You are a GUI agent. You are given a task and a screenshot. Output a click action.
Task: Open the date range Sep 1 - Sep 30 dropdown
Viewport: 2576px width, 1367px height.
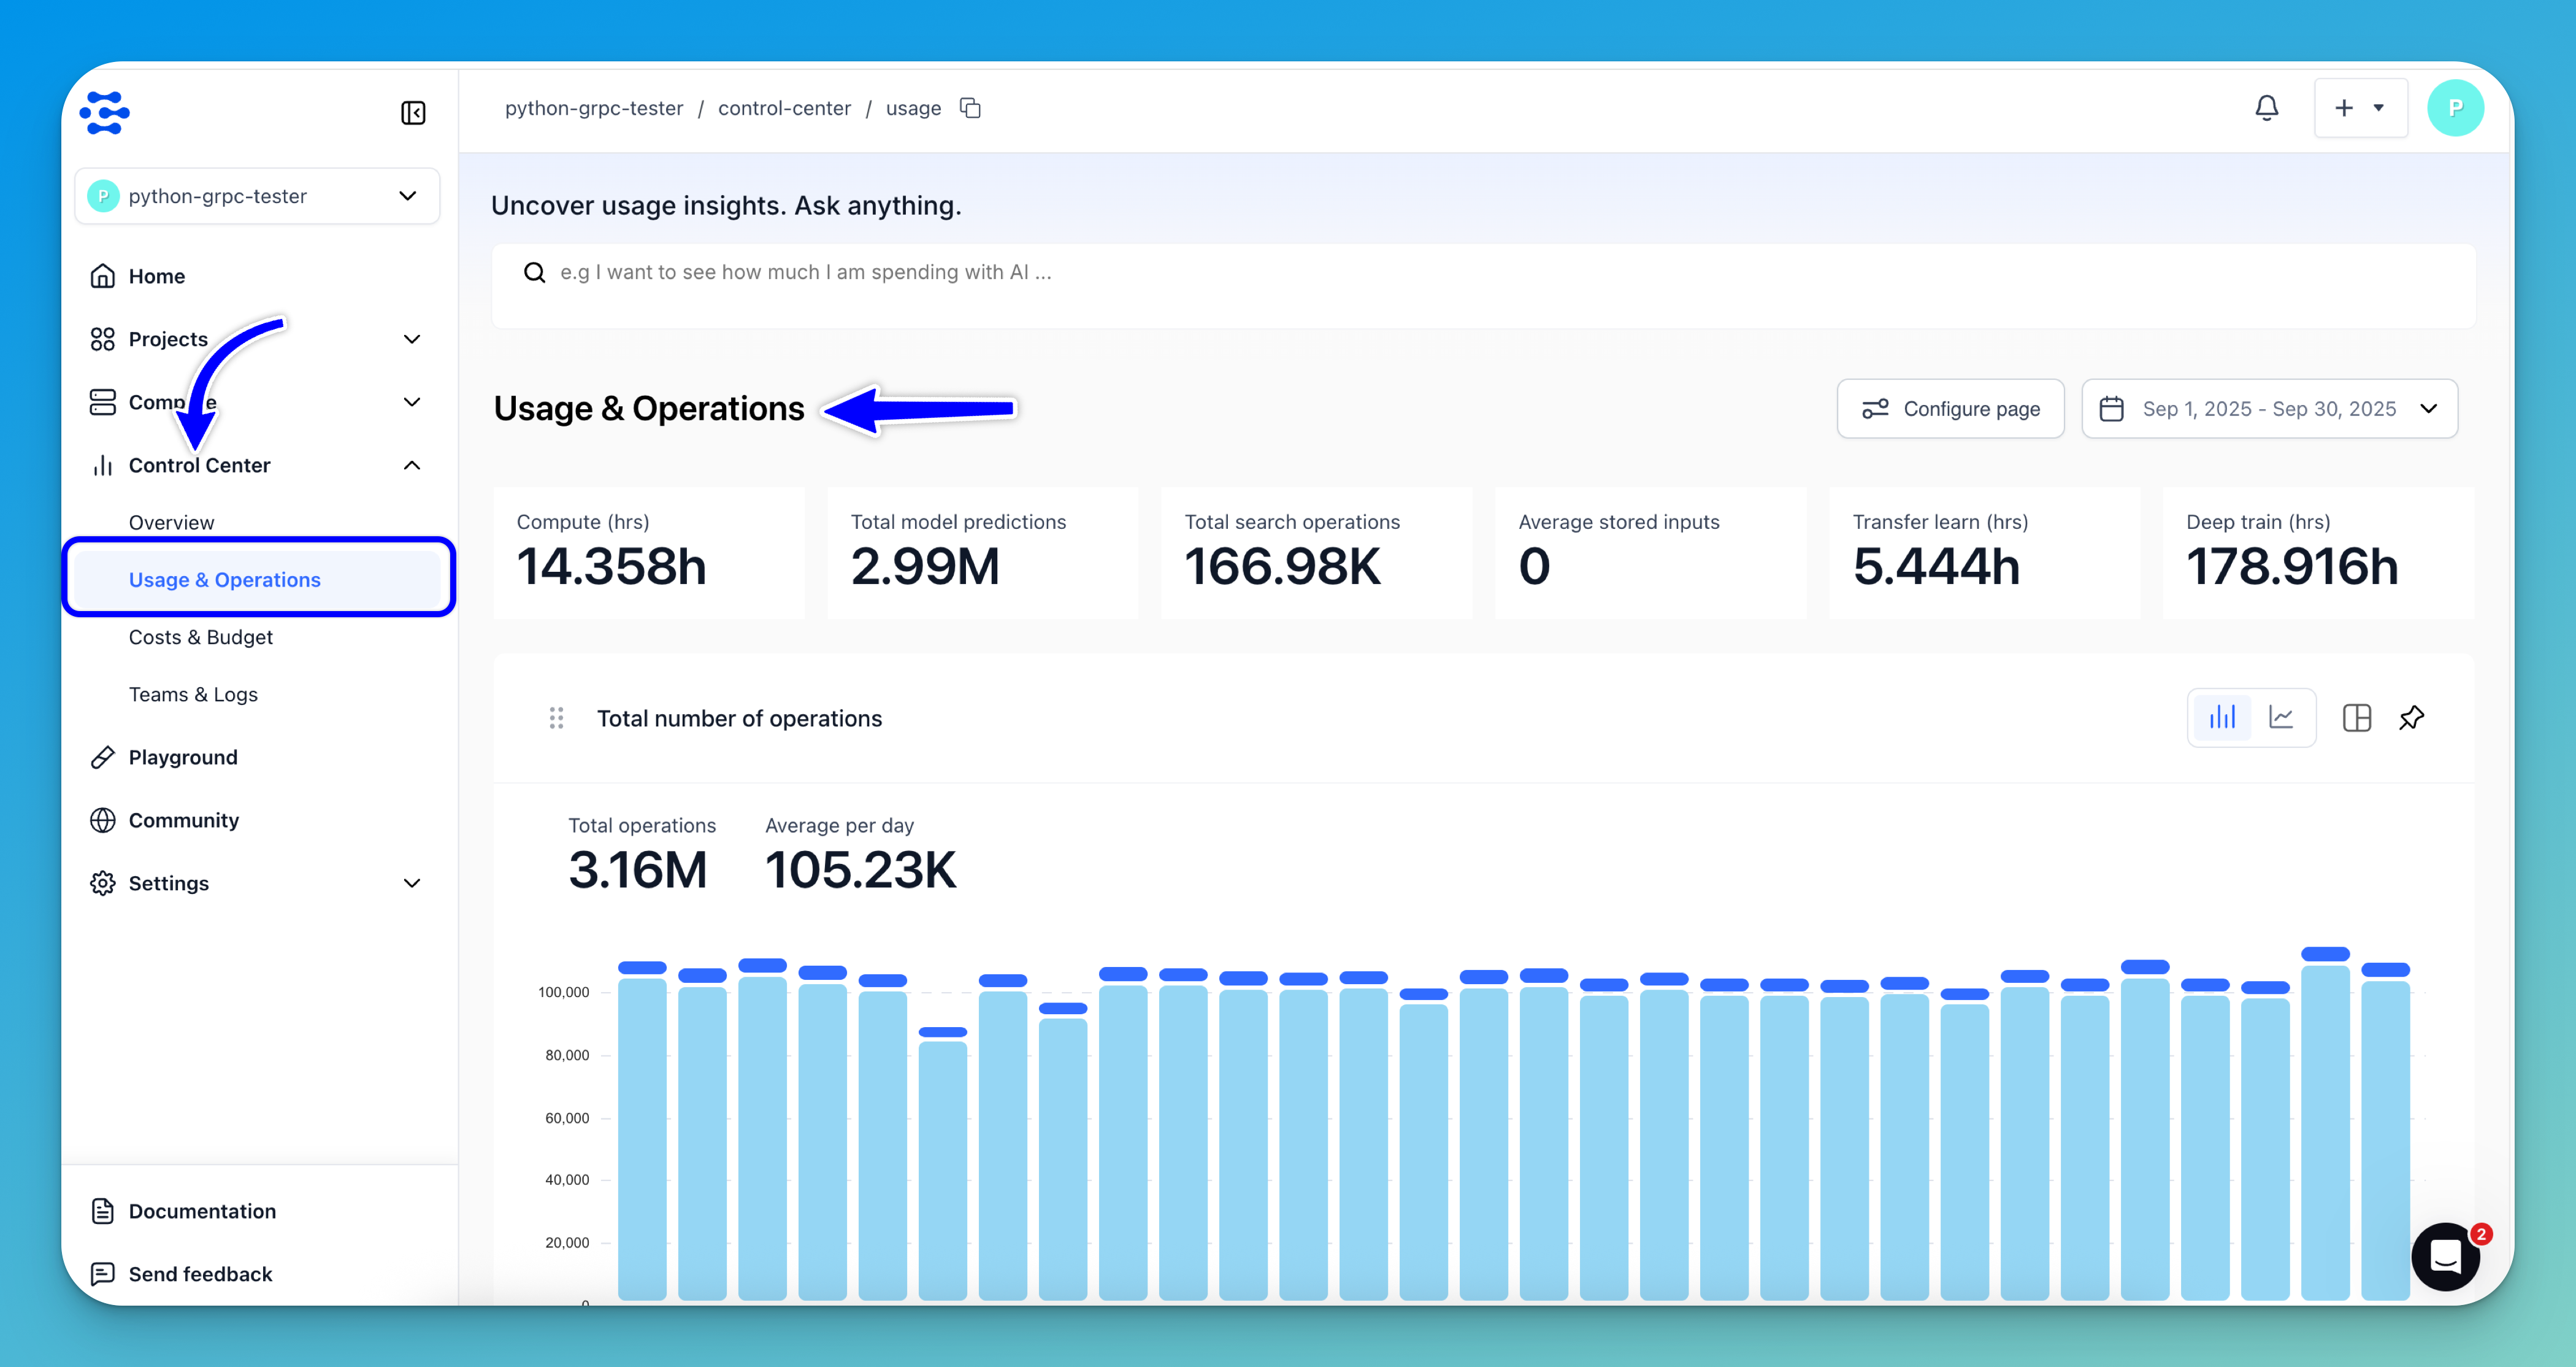(2269, 409)
